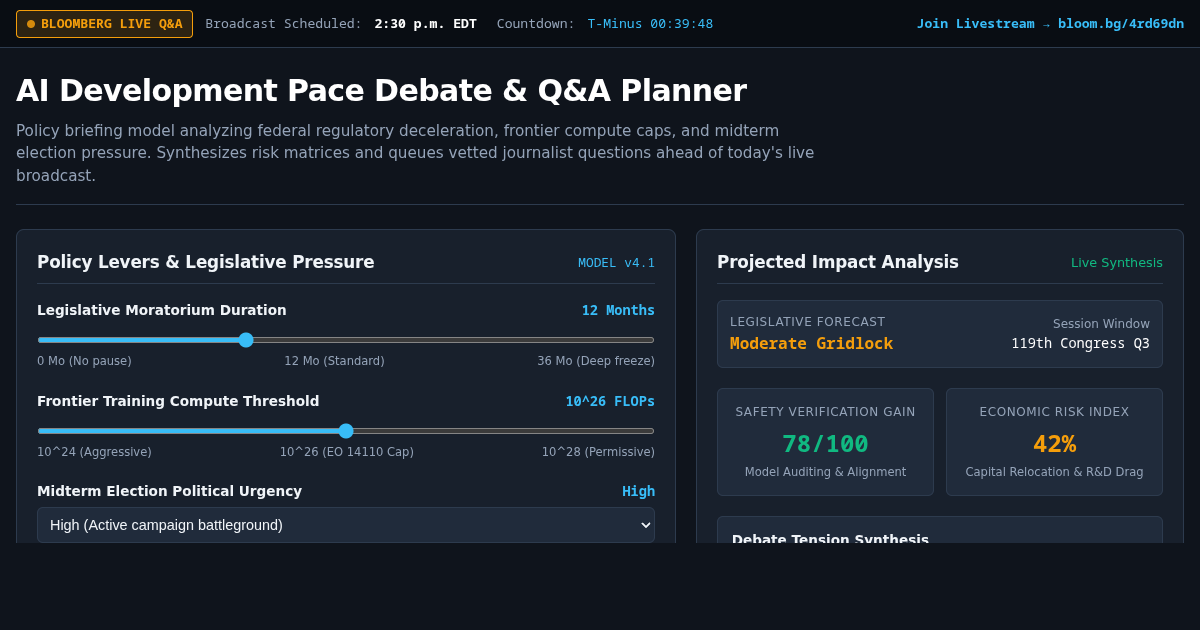The width and height of the screenshot is (1200, 630).
Task: Click the Policy Levers & Legislative Pressure heading
Action: [206, 262]
